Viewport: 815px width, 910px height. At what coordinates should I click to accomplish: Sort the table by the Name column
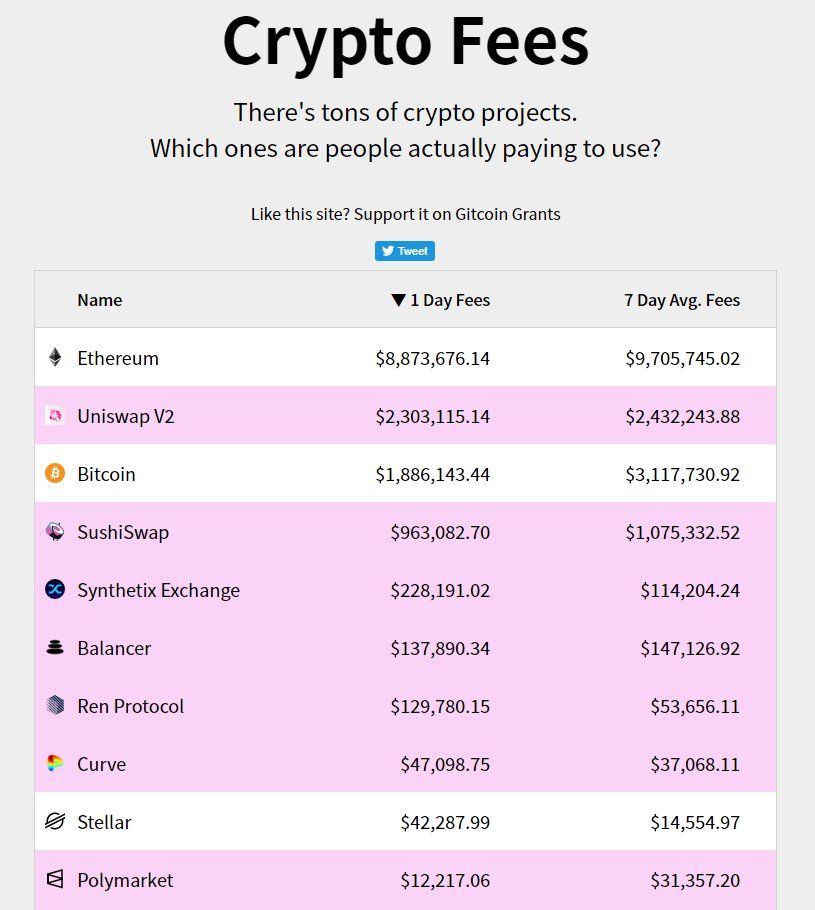point(99,300)
